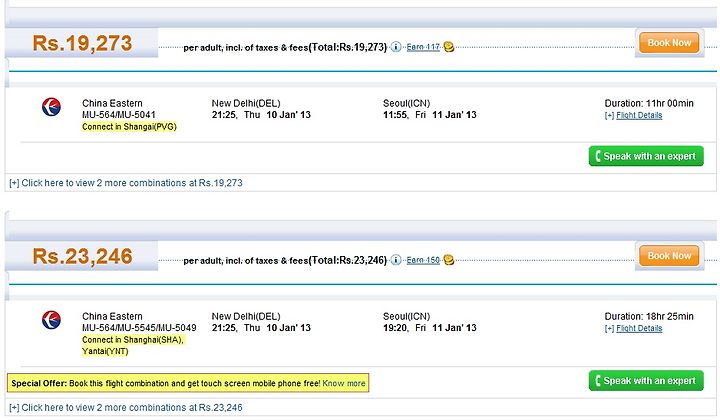This screenshot has height=420, width=720.
Task: Click China Eastern logo for MU-564/MU-5041 flight
Action: (51, 107)
